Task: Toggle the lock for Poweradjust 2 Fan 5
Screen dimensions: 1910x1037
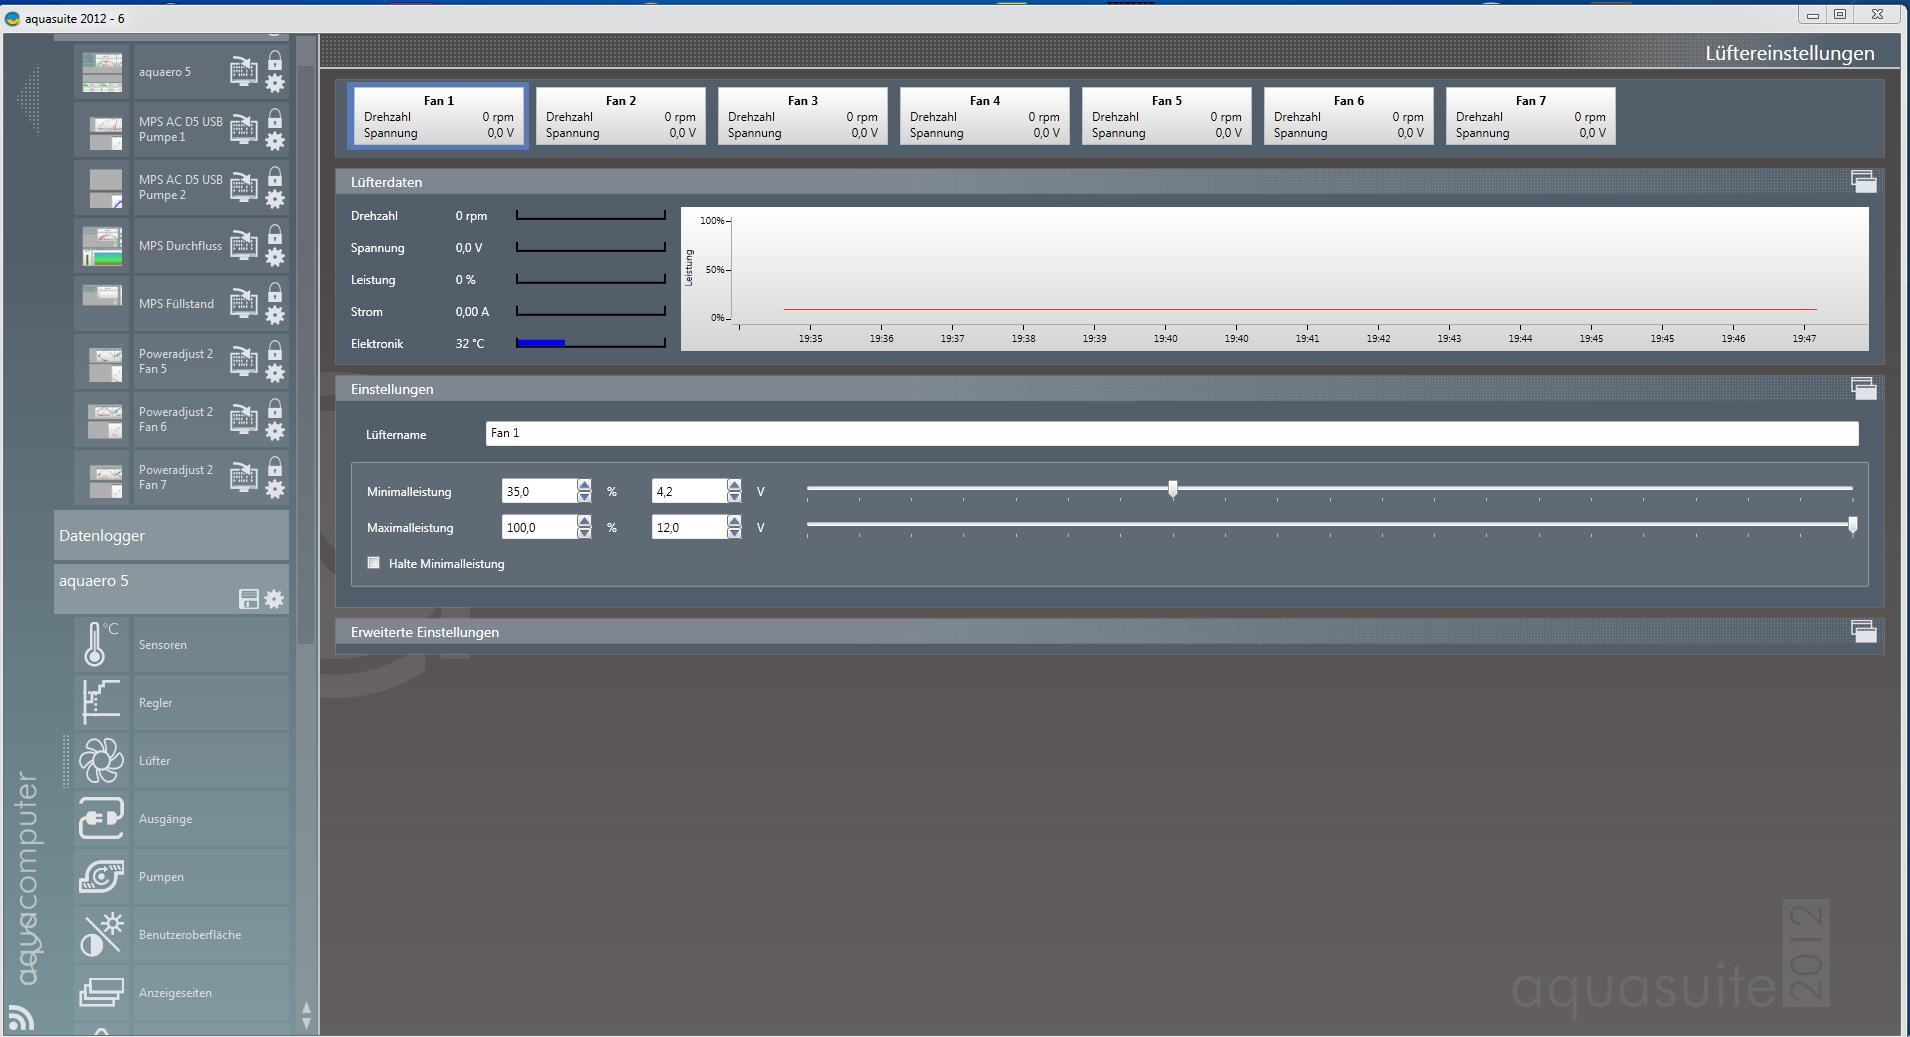Action: tap(275, 350)
